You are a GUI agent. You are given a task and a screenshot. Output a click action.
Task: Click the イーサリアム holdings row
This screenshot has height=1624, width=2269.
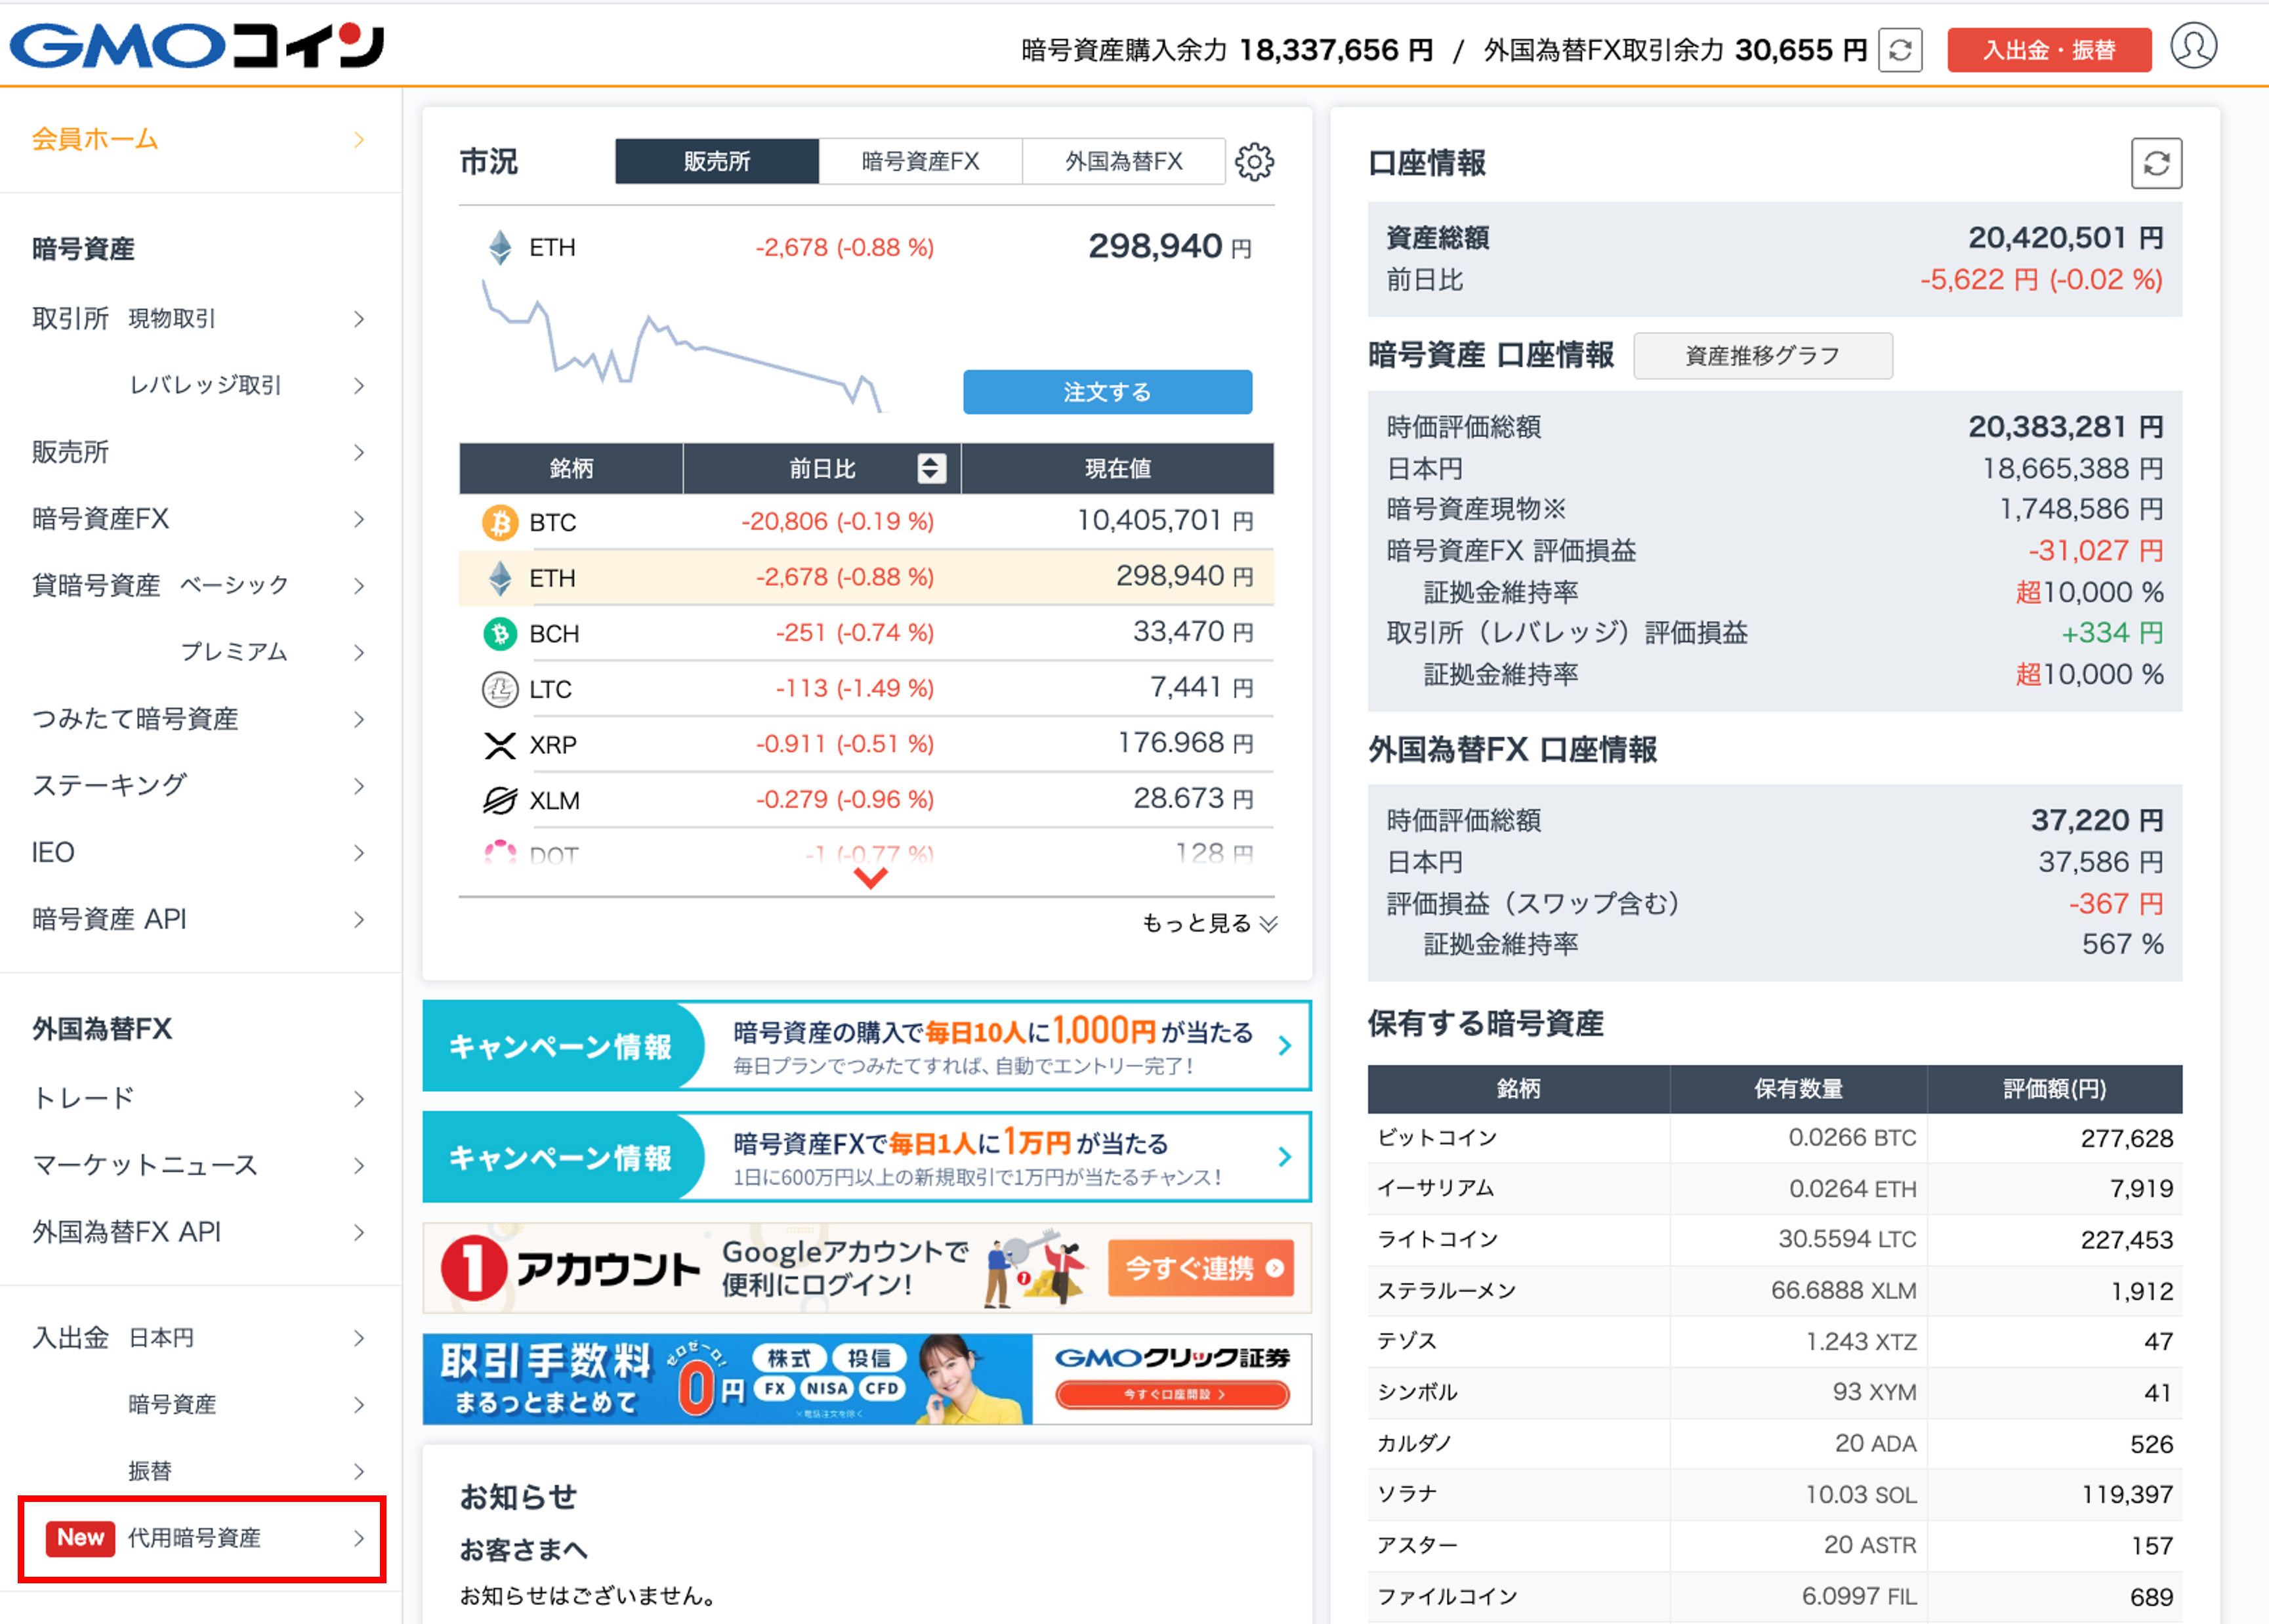pyautogui.click(x=1774, y=1189)
